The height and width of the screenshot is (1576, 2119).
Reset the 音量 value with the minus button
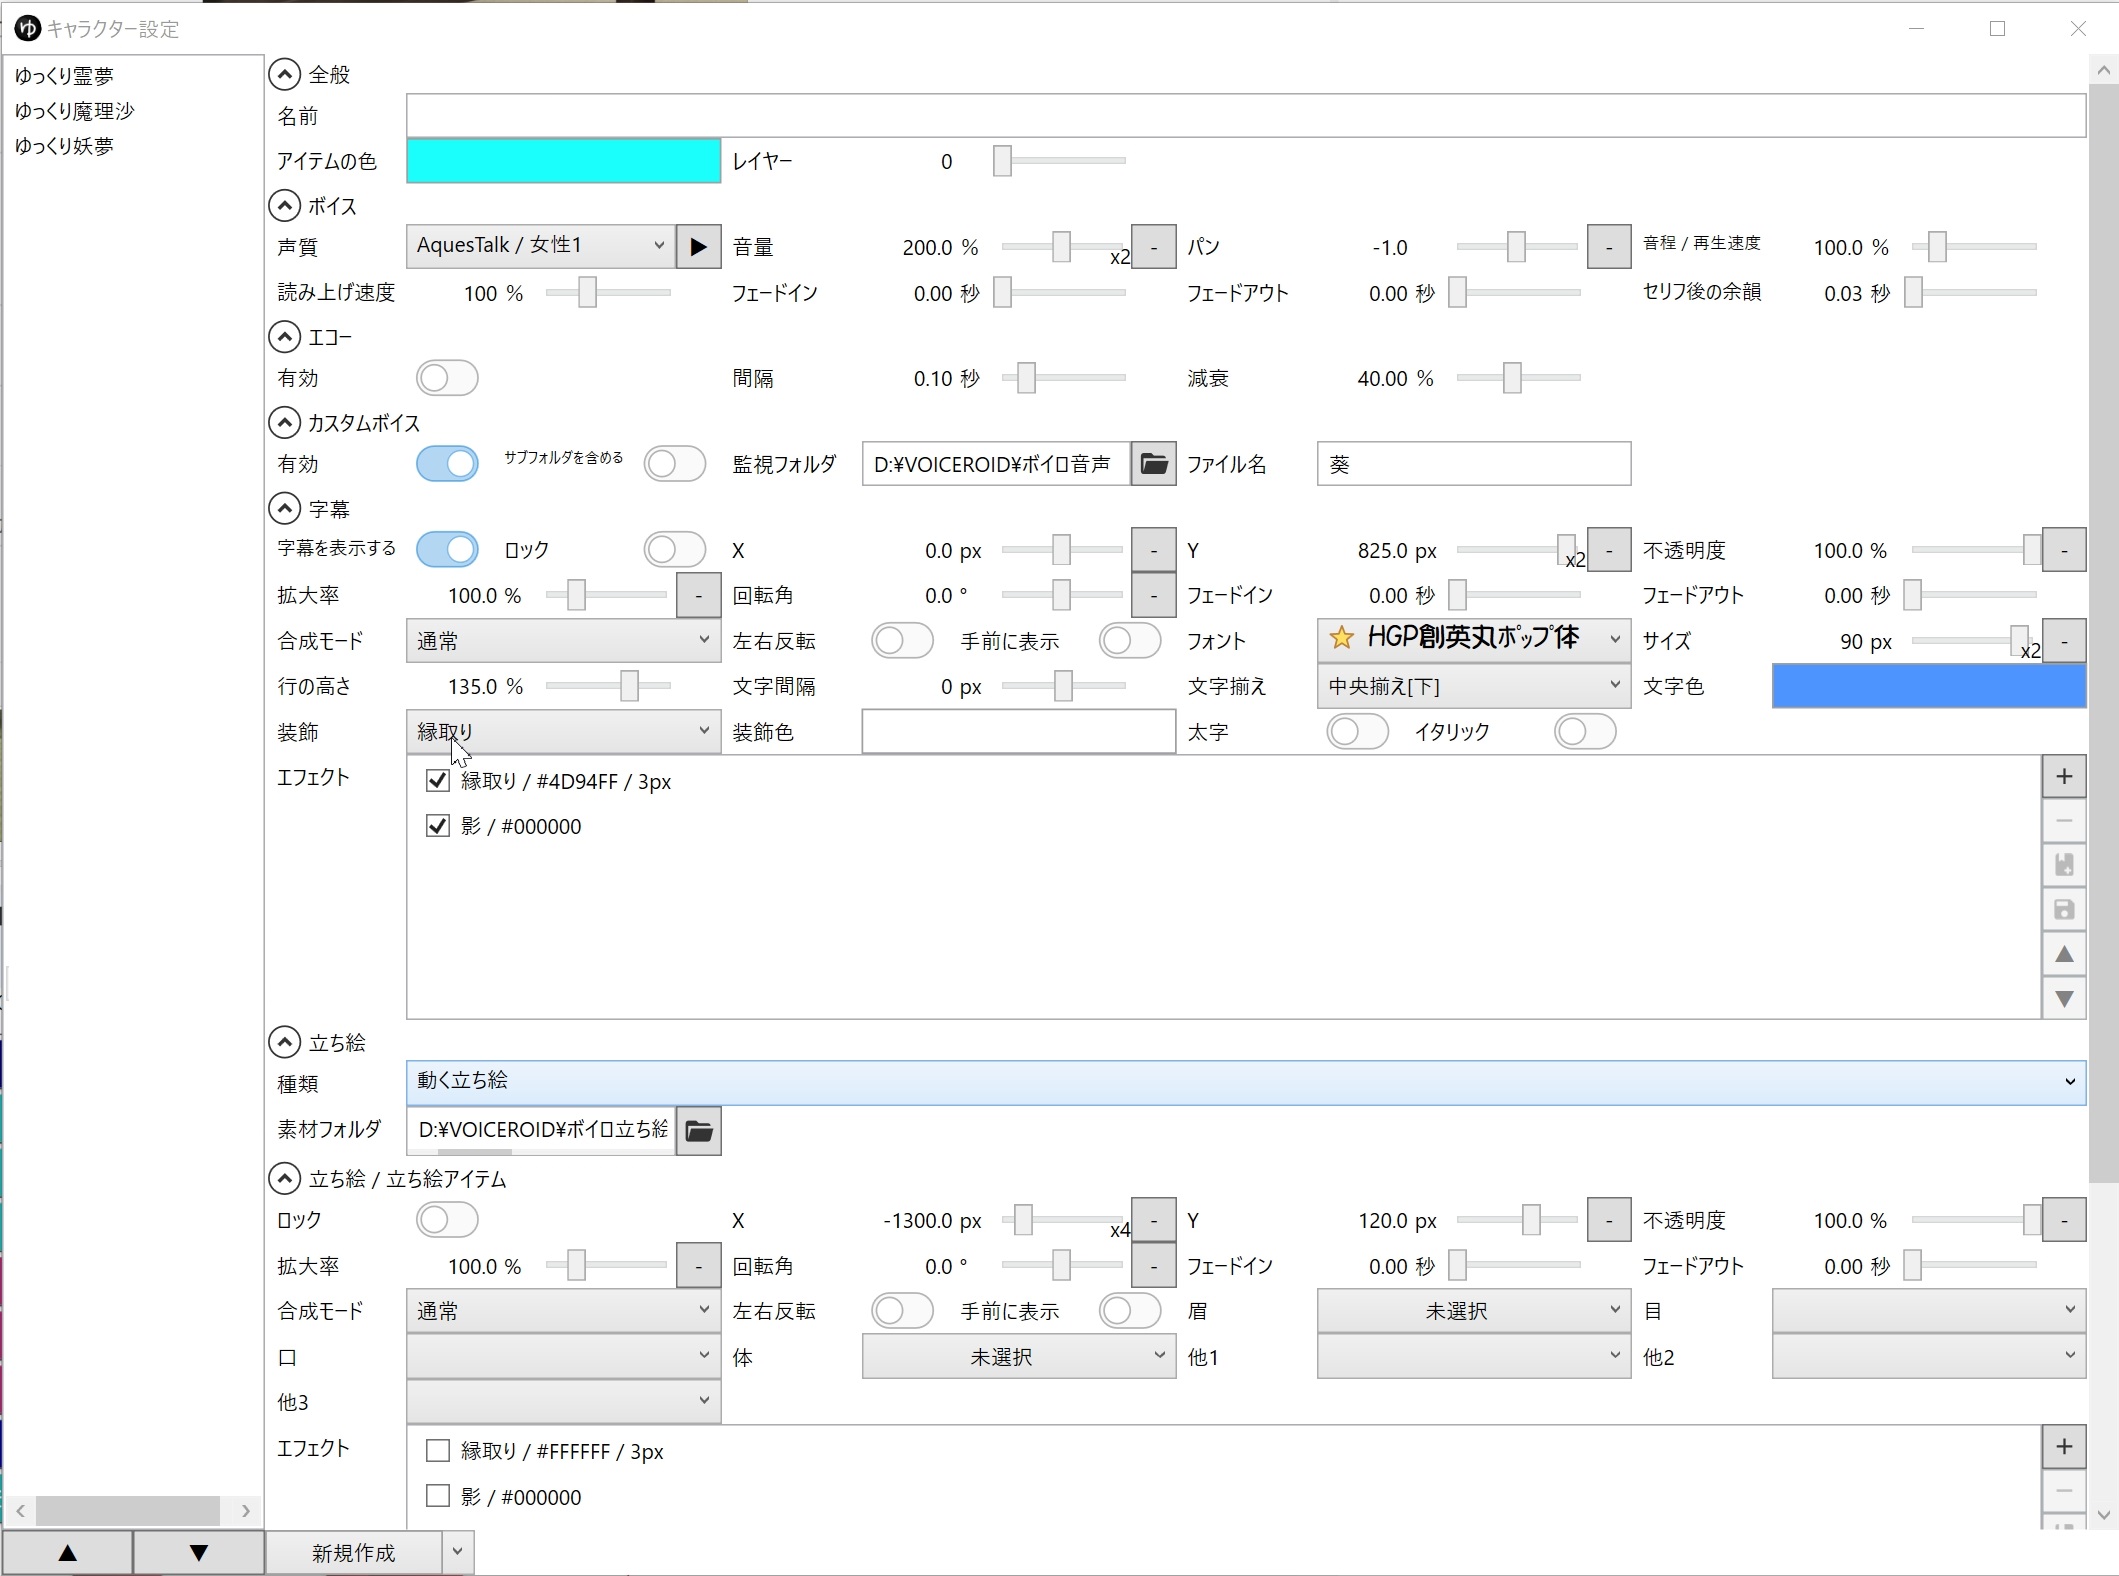click(1154, 247)
